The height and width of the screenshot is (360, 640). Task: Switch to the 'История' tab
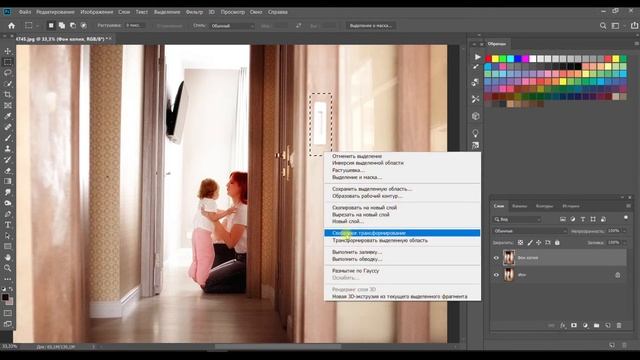click(x=571, y=206)
